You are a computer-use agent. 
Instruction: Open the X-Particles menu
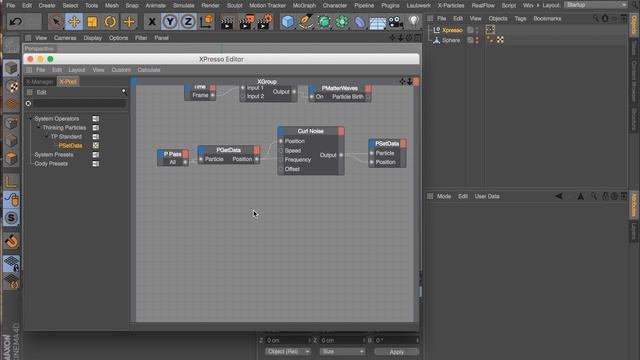click(x=451, y=5)
